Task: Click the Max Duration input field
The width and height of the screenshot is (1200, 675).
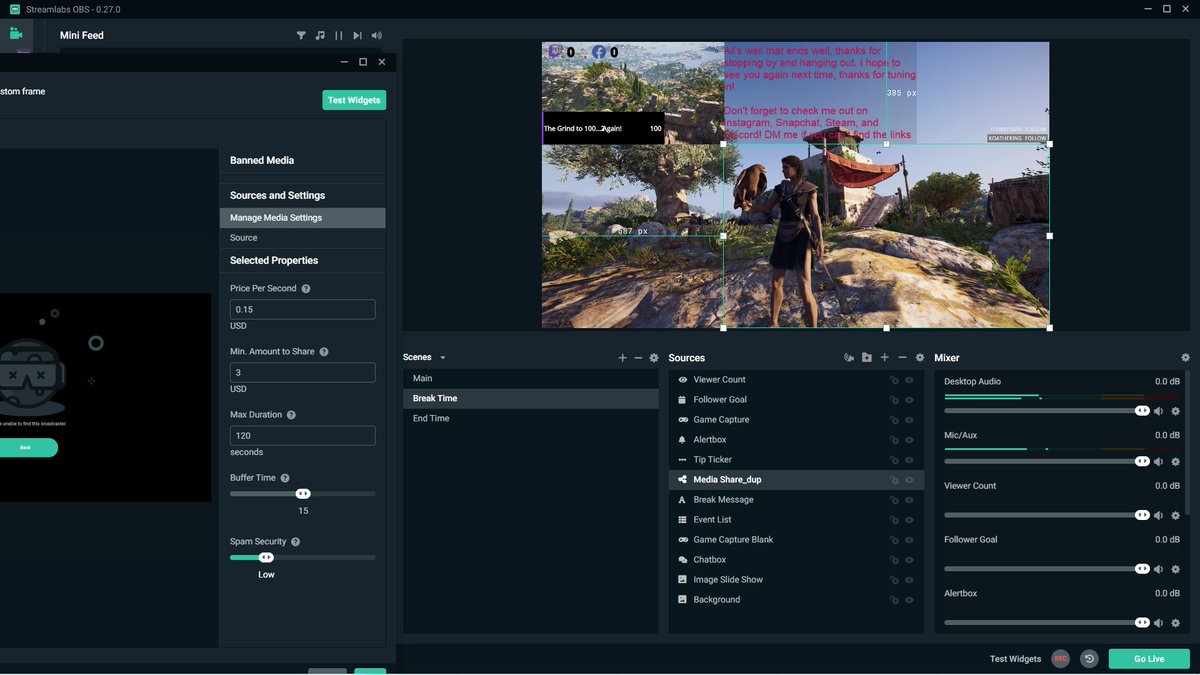Action: (303, 436)
